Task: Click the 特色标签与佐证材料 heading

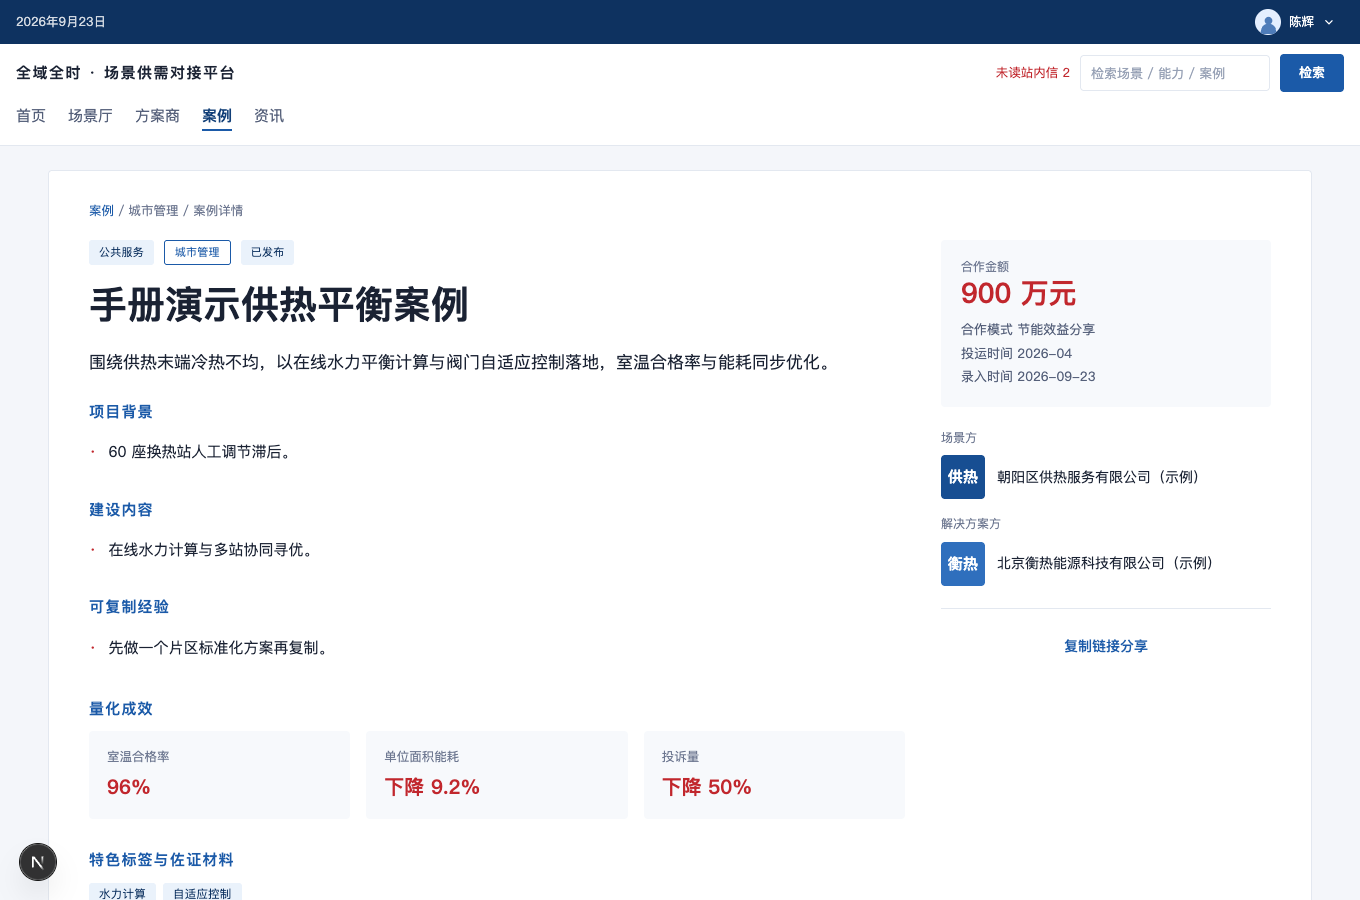Action: tap(161, 860)
